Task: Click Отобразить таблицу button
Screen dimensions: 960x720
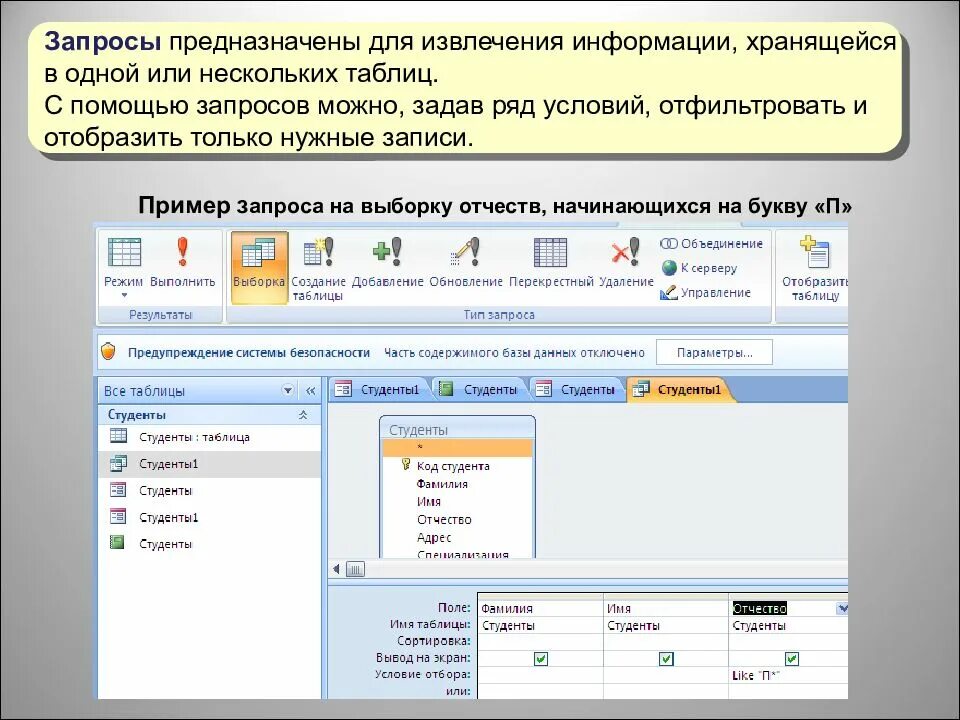Action: click(815, 268)
